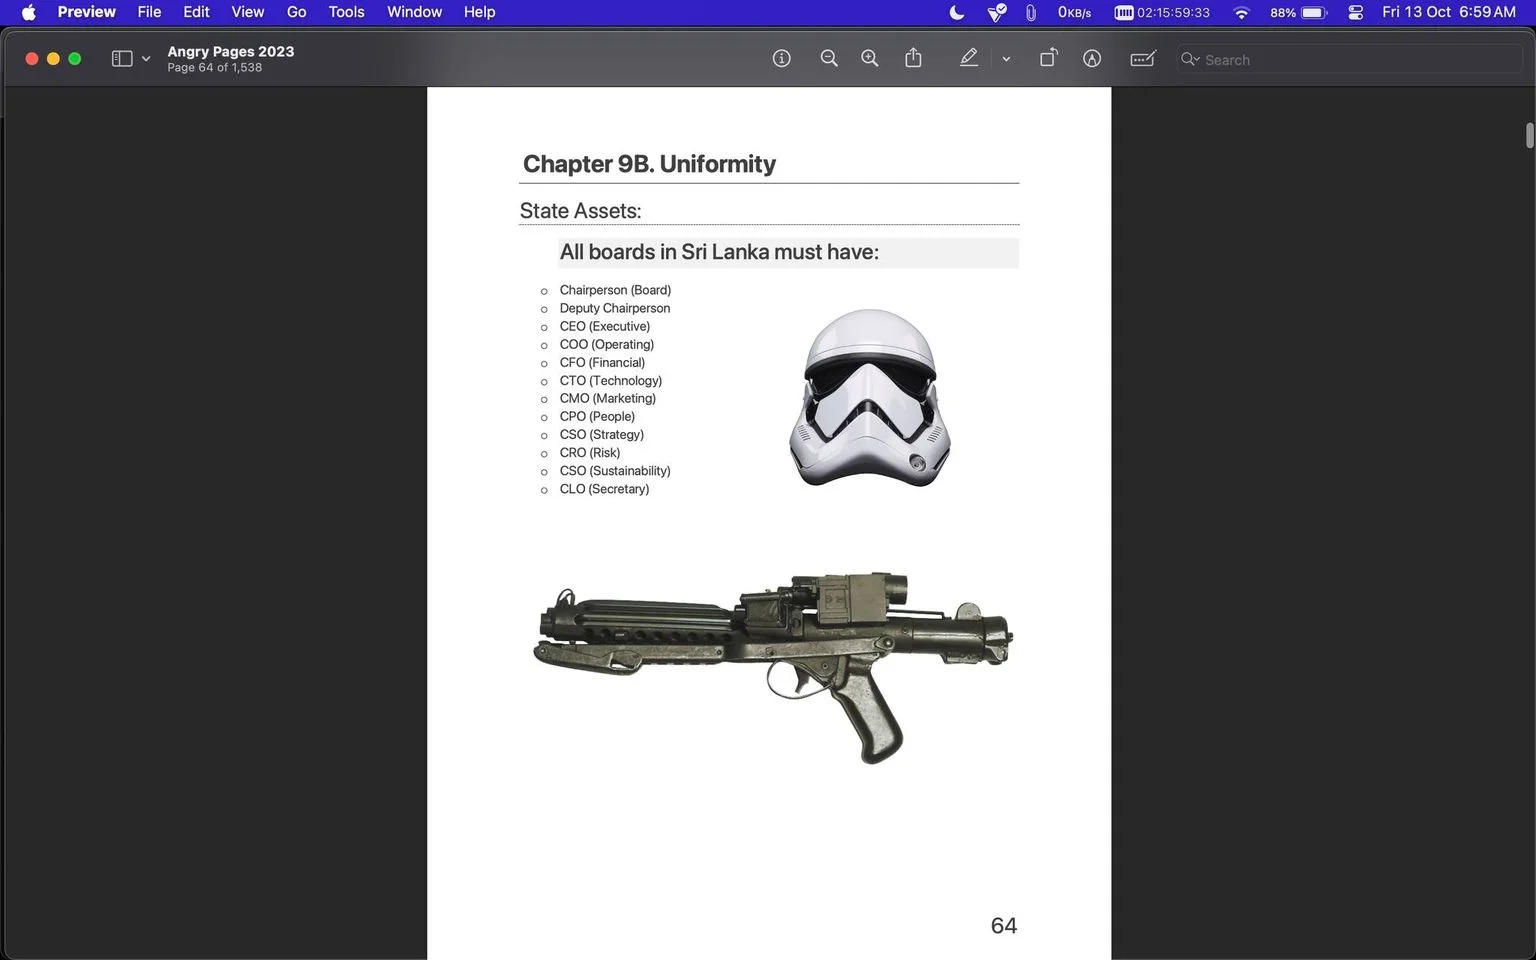This screenshot has width=1536, height=960.
Task: Show the Markup toolbar
Action: point(1092,59)
